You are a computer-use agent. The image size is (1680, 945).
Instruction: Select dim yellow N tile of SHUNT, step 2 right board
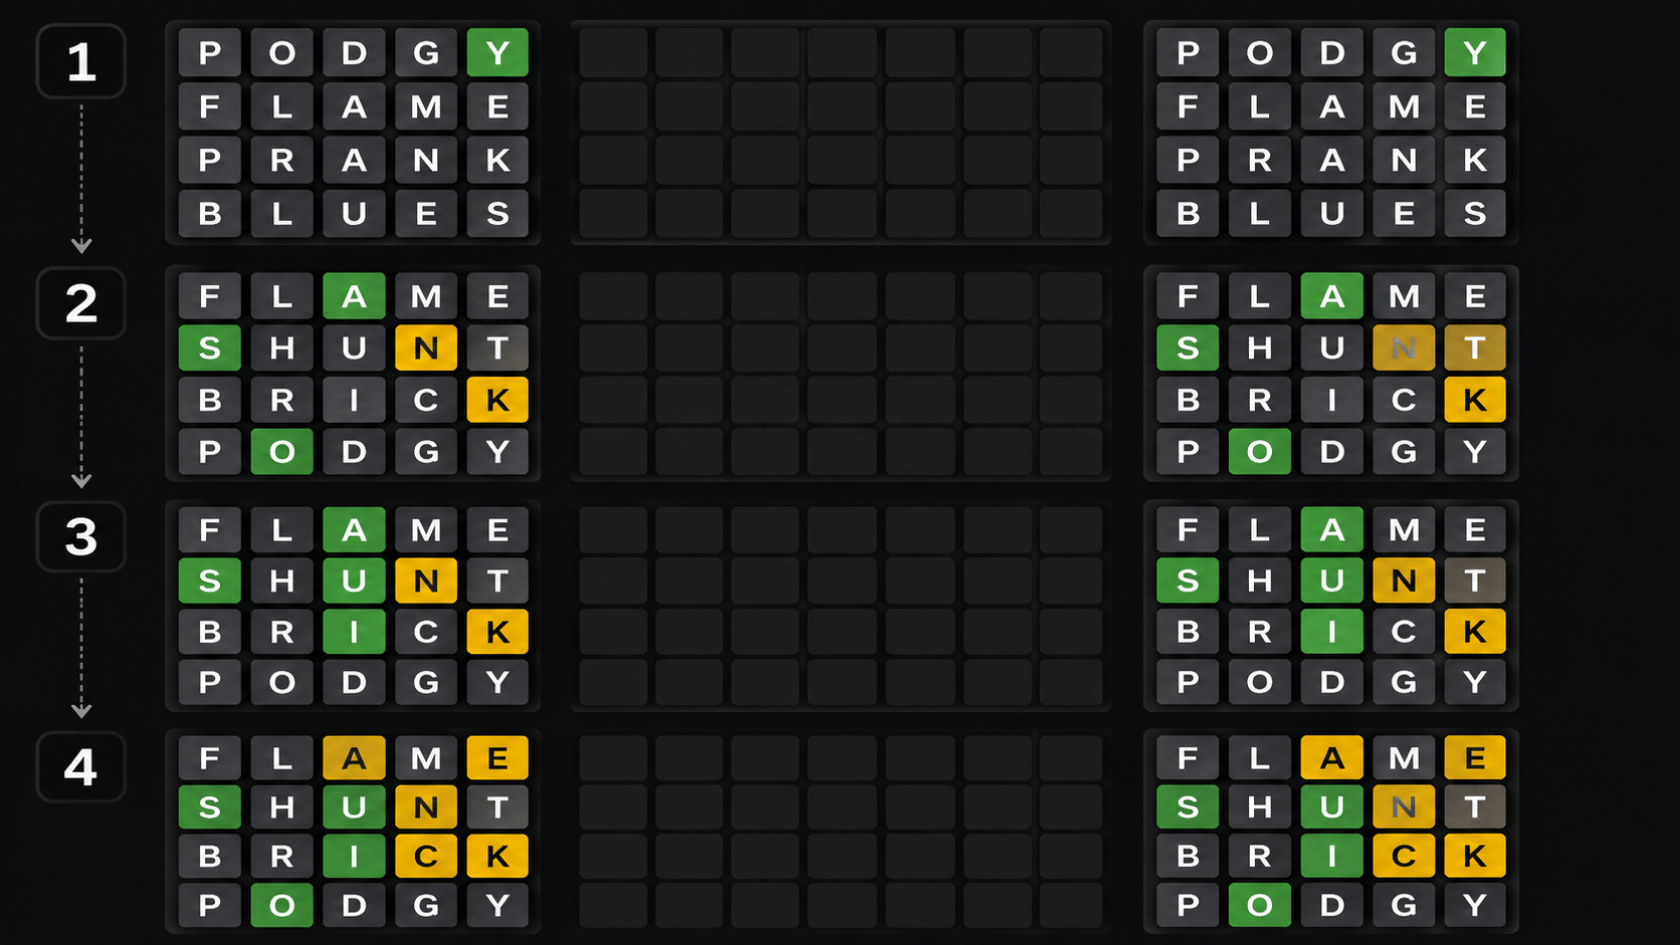1404,348
